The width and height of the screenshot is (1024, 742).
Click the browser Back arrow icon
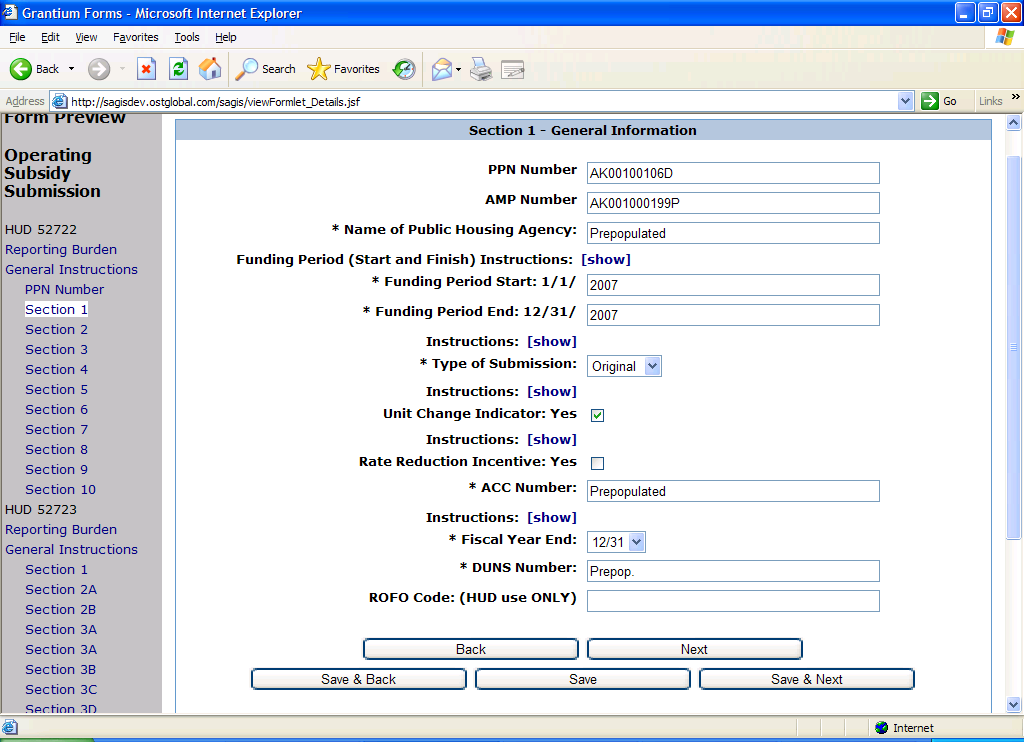click(x=22, y=69)
